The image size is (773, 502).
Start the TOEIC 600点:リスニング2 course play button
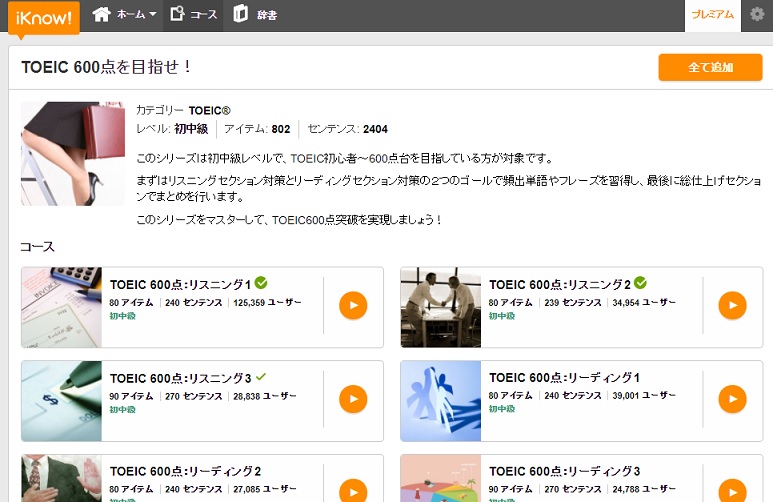[x=732, y=306]
